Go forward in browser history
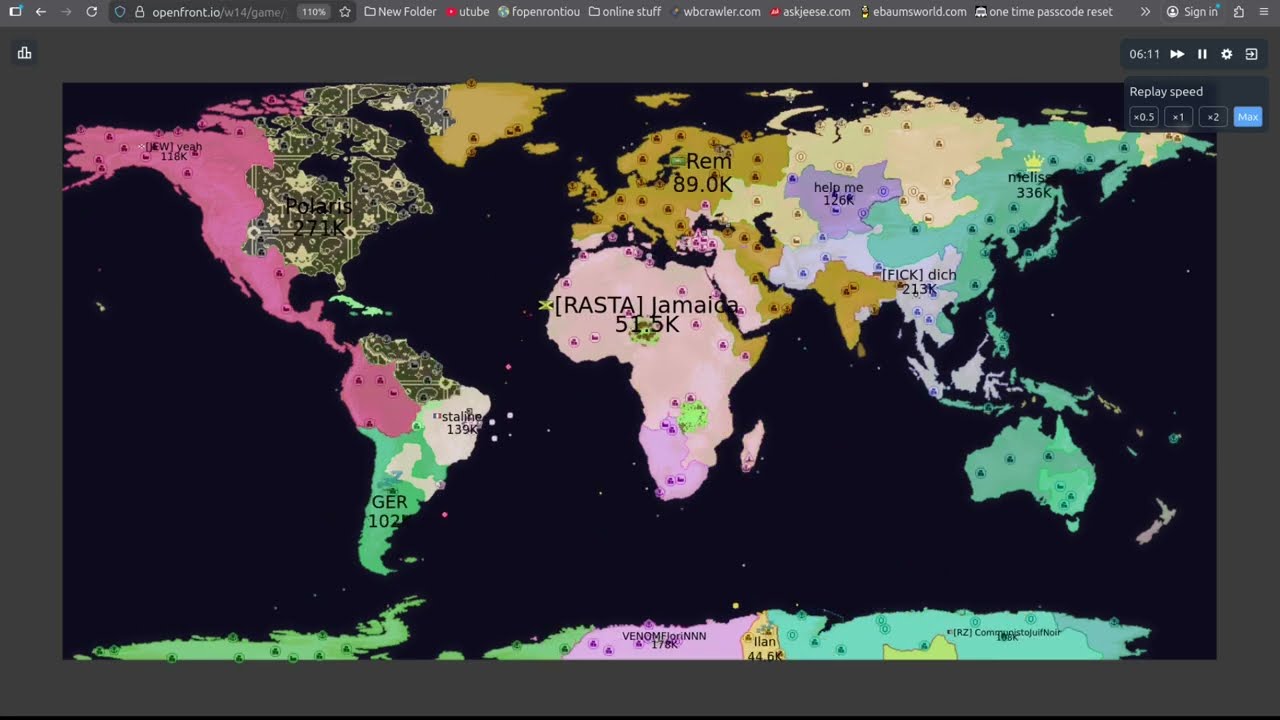Image resolution: width=1280 pixels, height=720 pixels. coord(66,12)
